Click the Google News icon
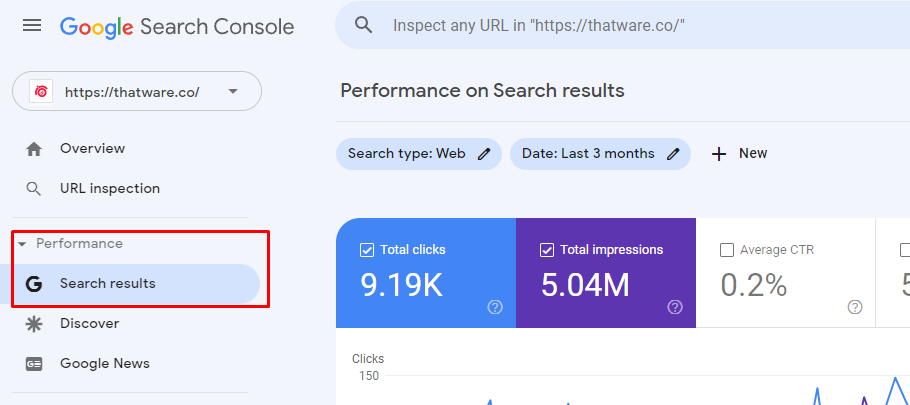Viewport: 910px width, 405px height. point(34,364)
